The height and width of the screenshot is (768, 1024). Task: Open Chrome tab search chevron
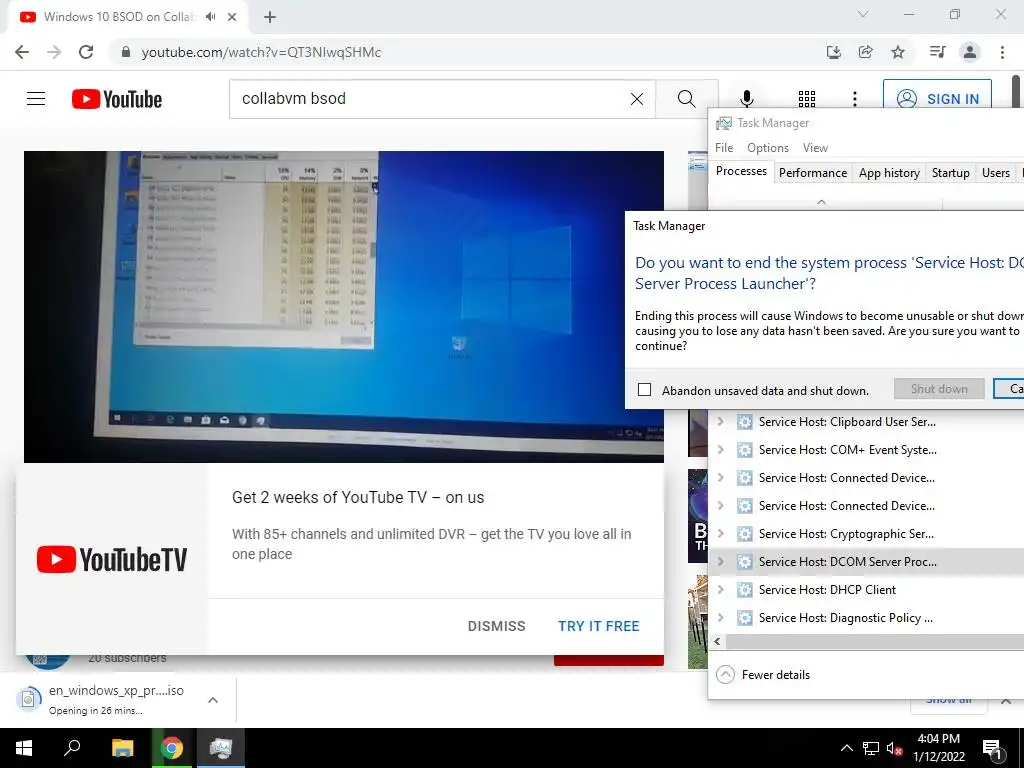[863, 14]
